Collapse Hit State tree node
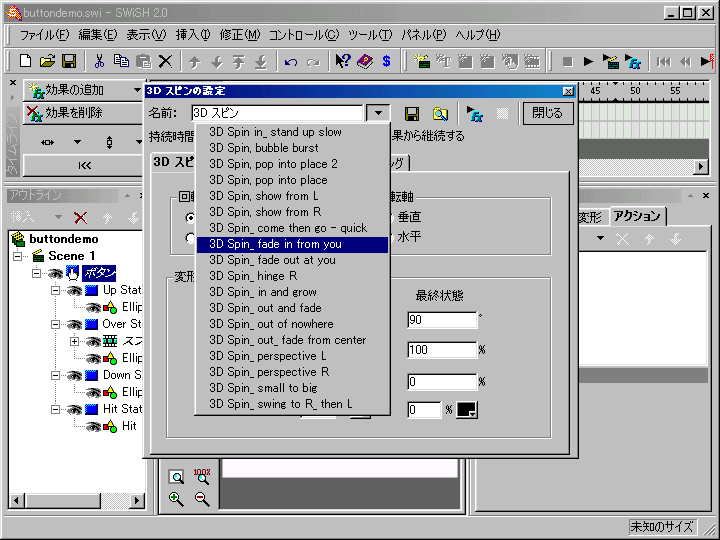The image size is (720, 540). (x=55, y=409)
